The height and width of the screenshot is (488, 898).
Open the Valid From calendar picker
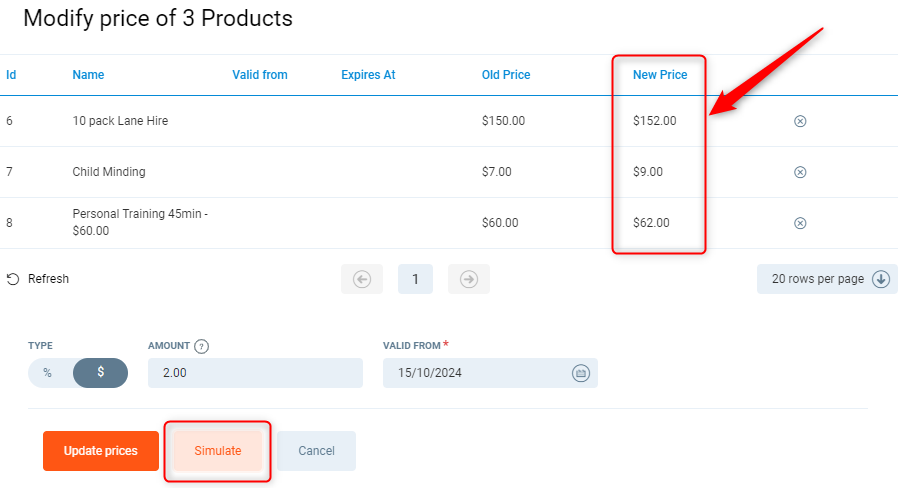[x=580, y=373]
